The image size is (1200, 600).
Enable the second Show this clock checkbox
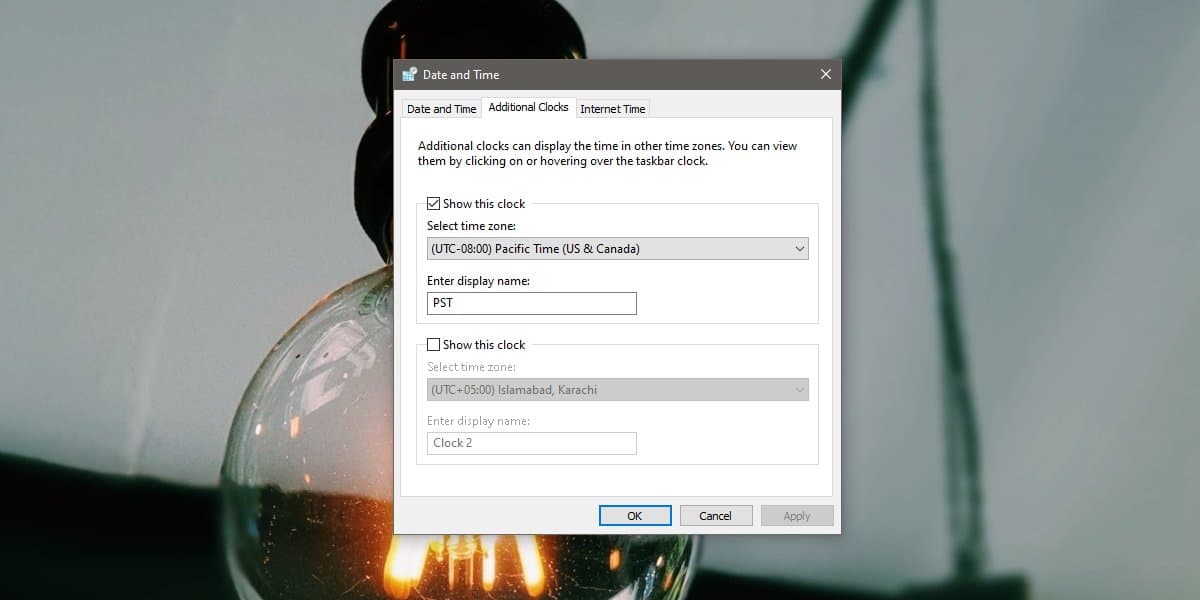tap(433, 344)
